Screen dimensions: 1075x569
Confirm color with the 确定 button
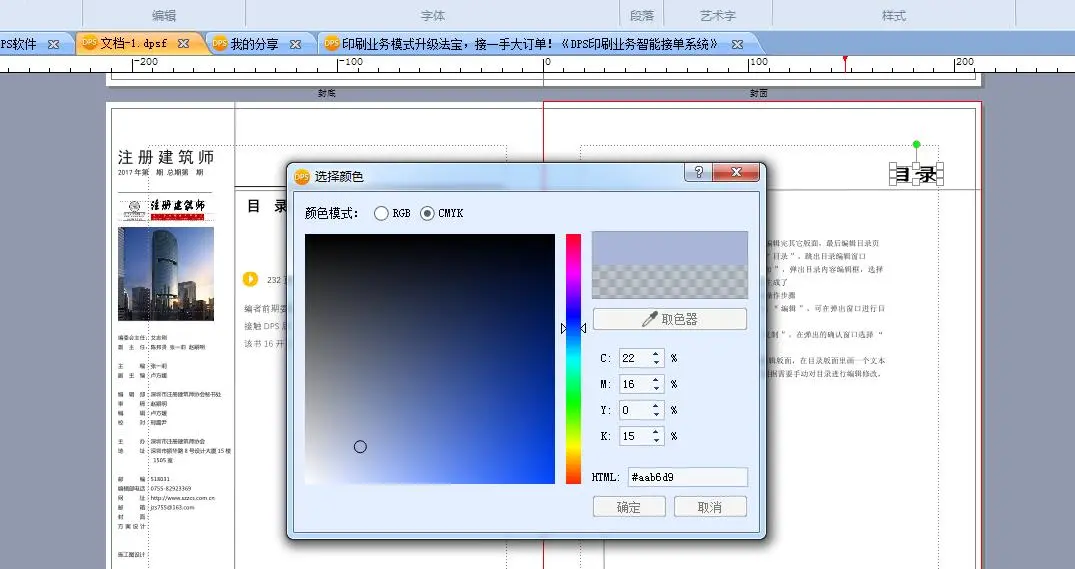629,507
